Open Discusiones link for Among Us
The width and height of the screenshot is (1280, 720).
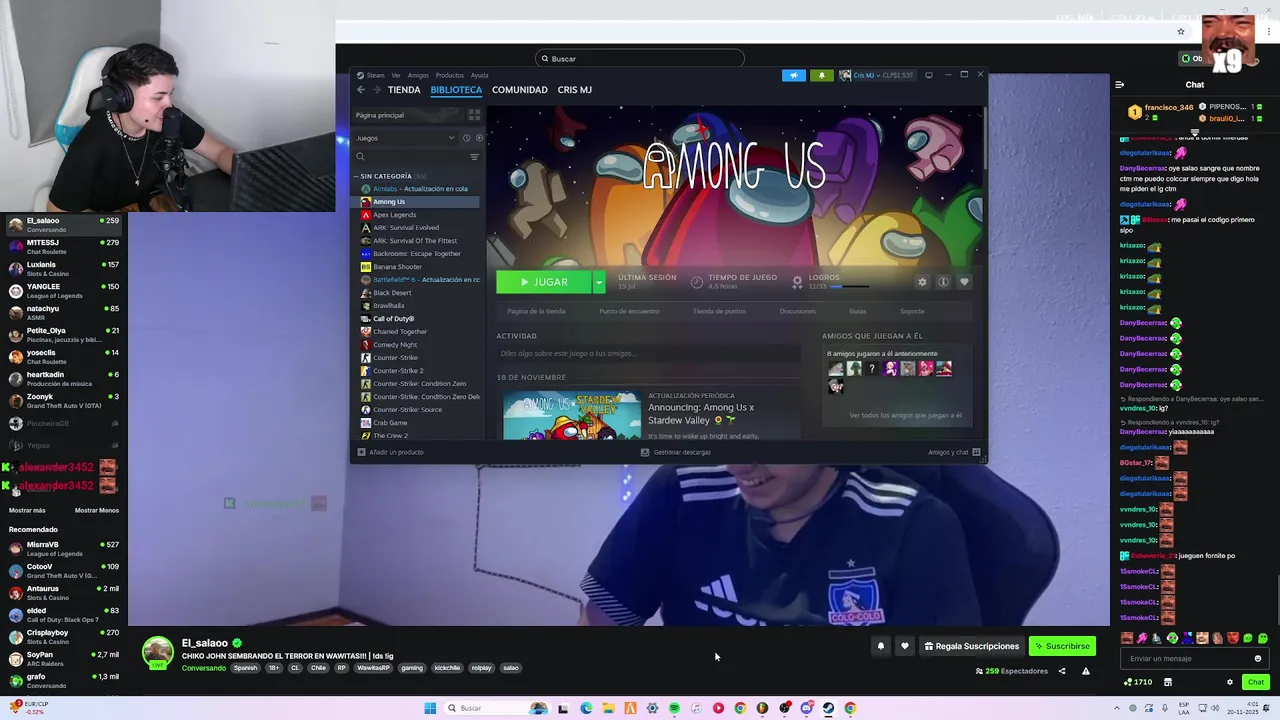798,311
